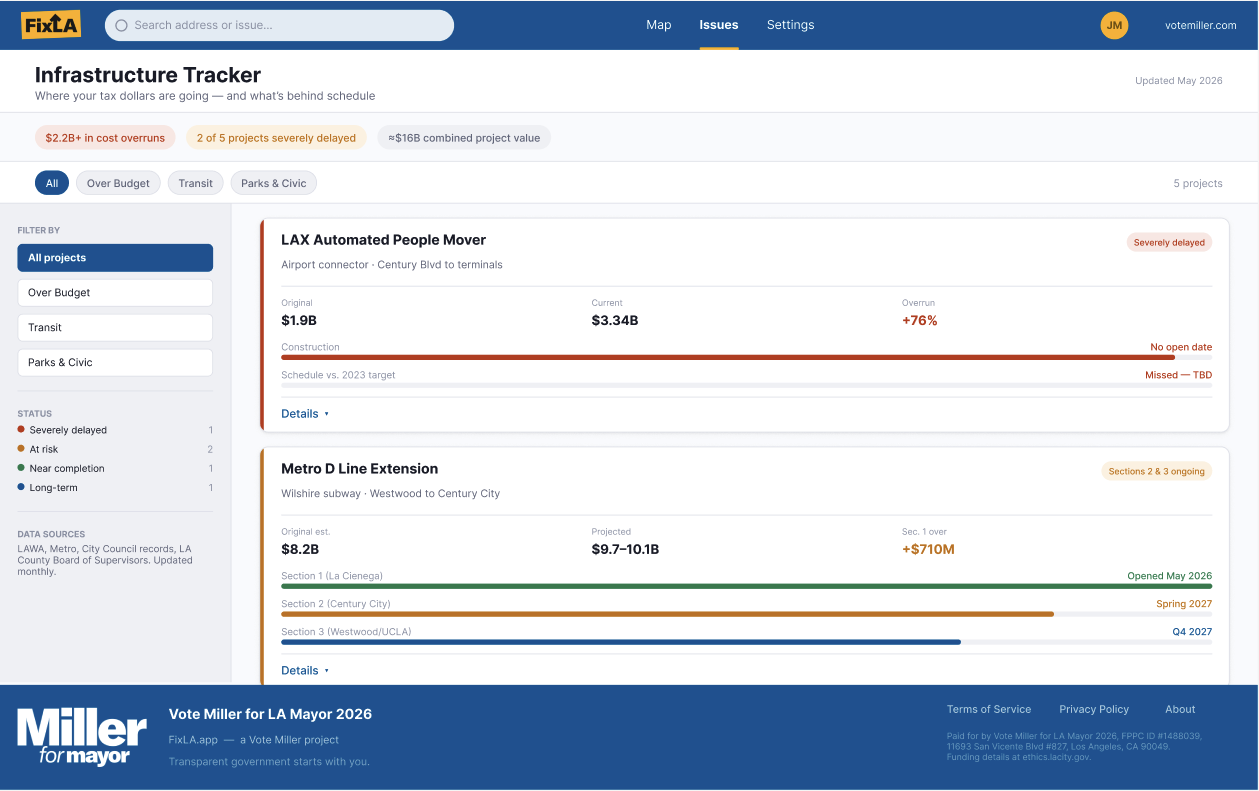Image resolution: width=1259 pixels, height=791 pixels.
Task: Select the All filter chip
Action: 52,183
